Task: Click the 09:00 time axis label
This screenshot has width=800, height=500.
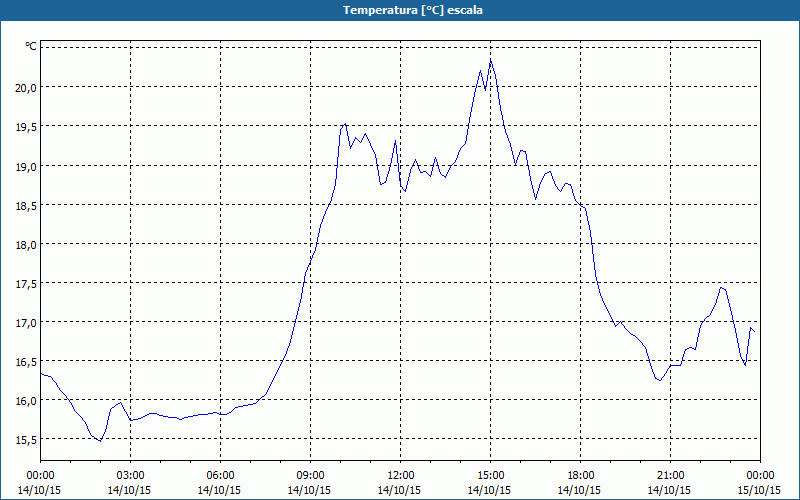Action: pos(310,476)
